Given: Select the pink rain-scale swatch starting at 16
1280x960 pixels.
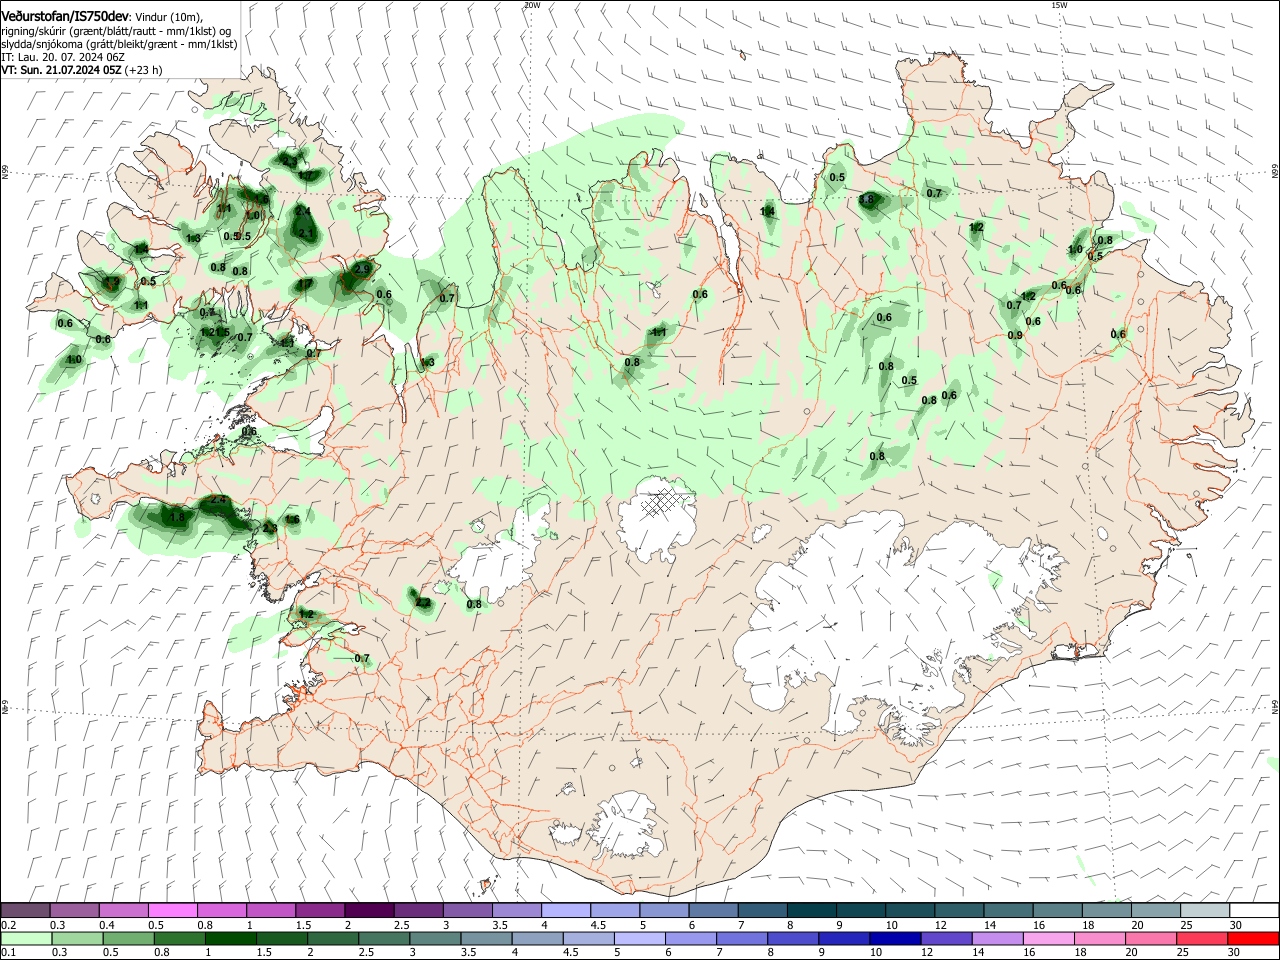Looking at the screenshot, I should click(1047, 938).
